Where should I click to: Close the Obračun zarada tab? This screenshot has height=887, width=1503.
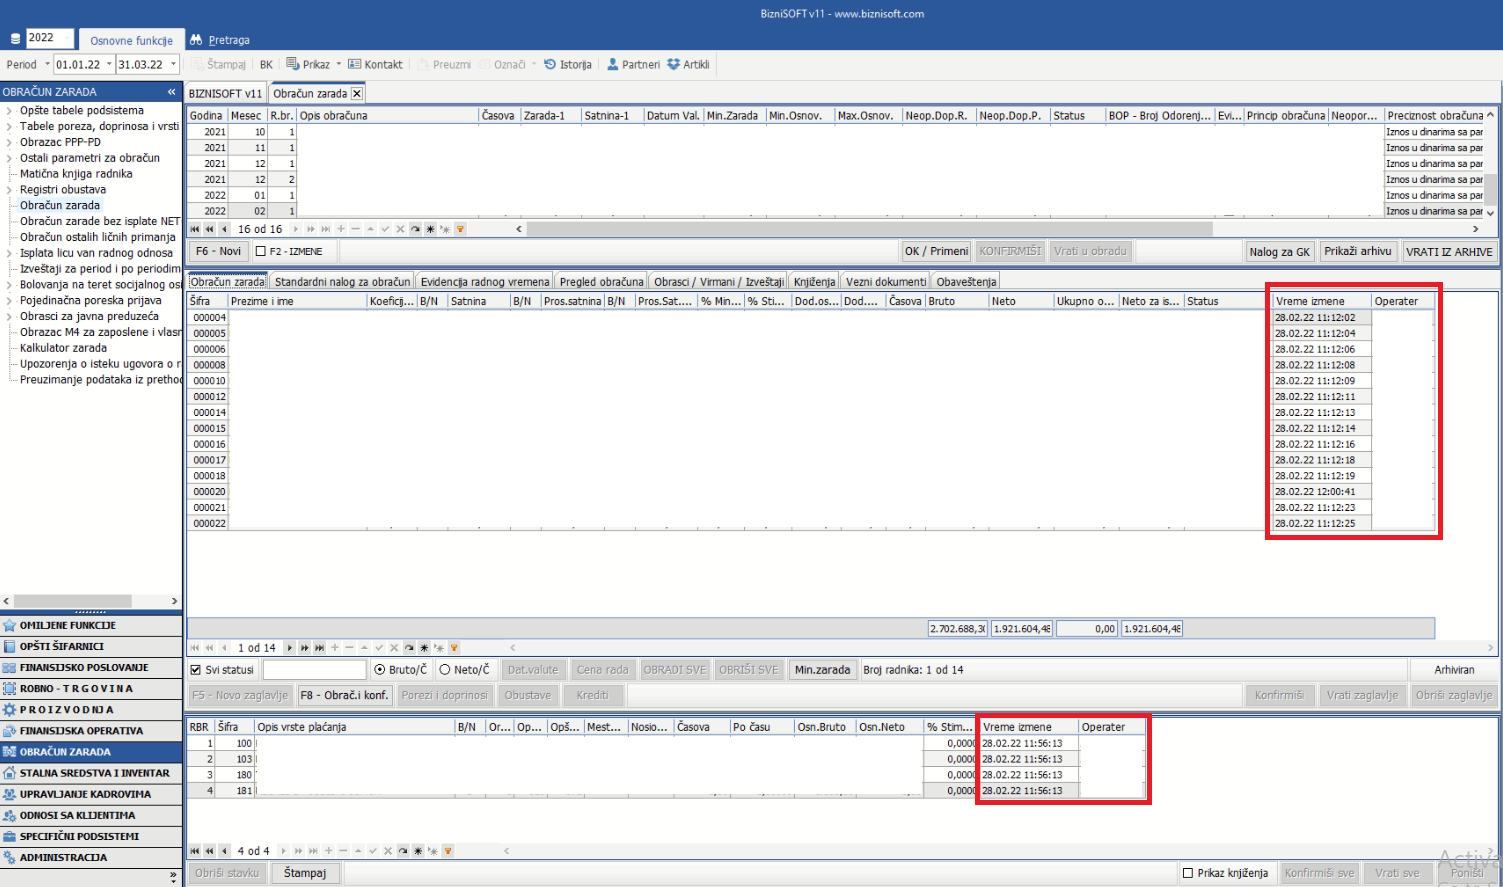point(357,93)
